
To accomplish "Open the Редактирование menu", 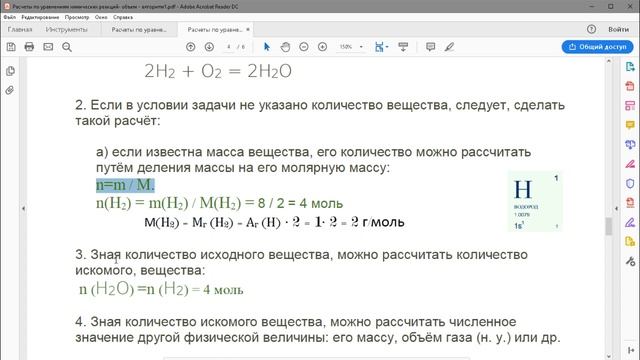I will coord(40,17).
